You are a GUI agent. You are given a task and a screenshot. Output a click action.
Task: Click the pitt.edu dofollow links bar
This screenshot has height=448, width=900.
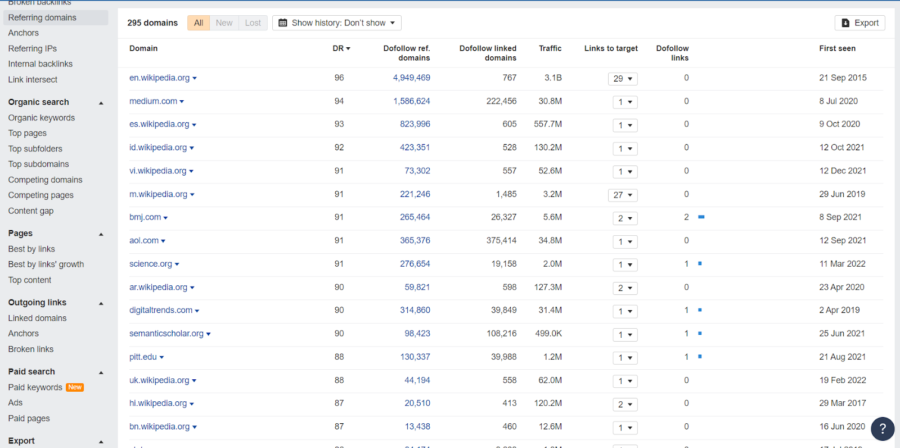(x=700, y=357)
